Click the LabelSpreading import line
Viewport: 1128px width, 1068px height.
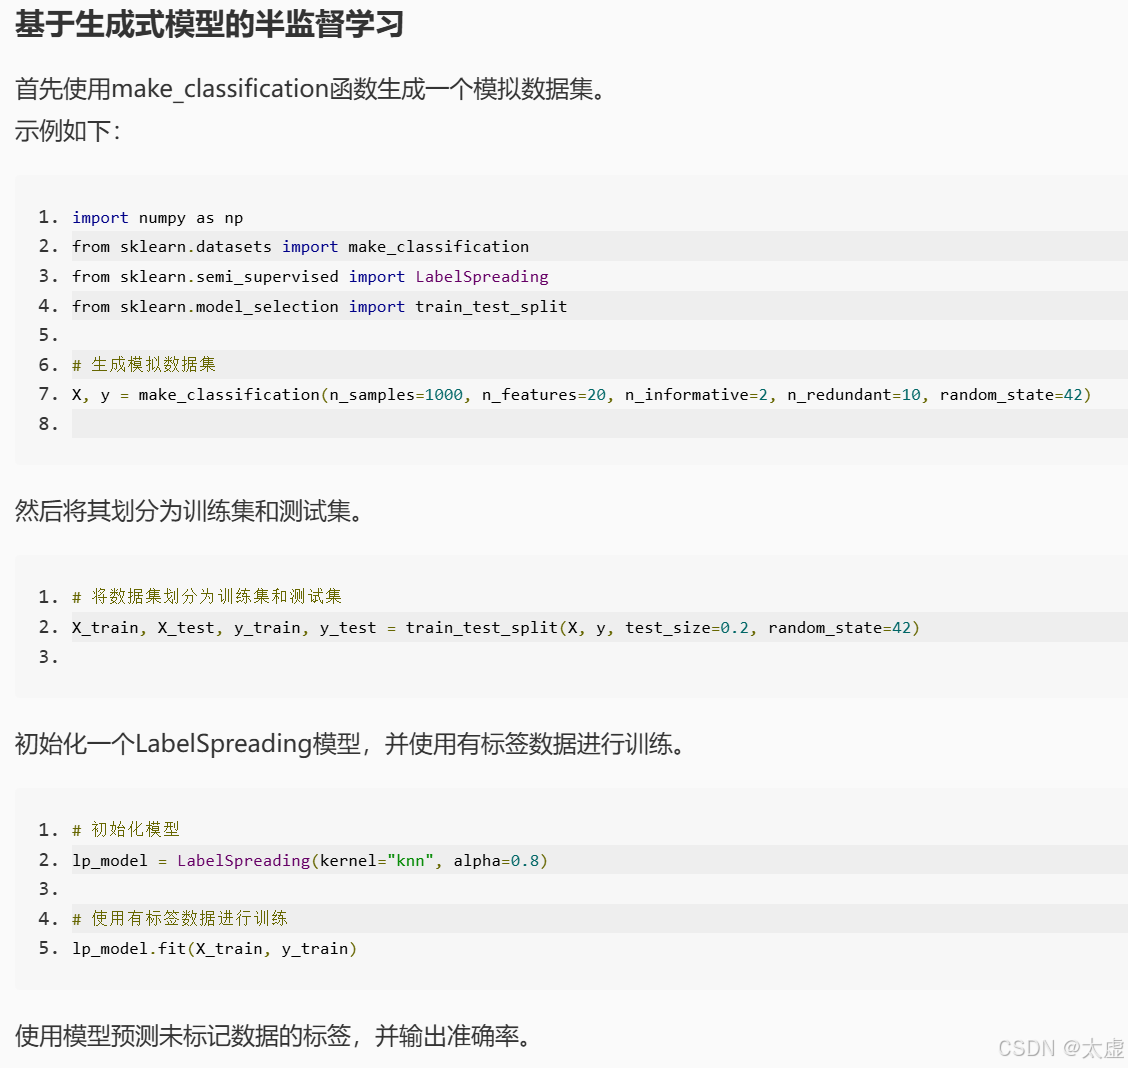pos(310,277)
